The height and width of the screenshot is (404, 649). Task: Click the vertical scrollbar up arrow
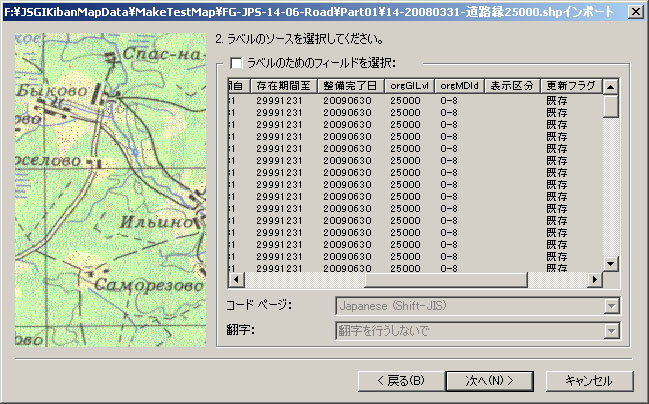610,87
